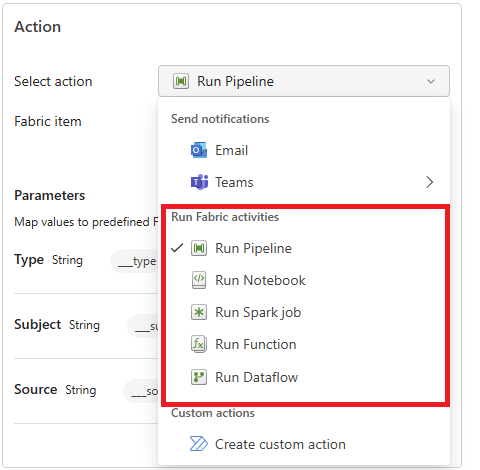
Task: Click the Teams icon
Action: pos(199,182)
